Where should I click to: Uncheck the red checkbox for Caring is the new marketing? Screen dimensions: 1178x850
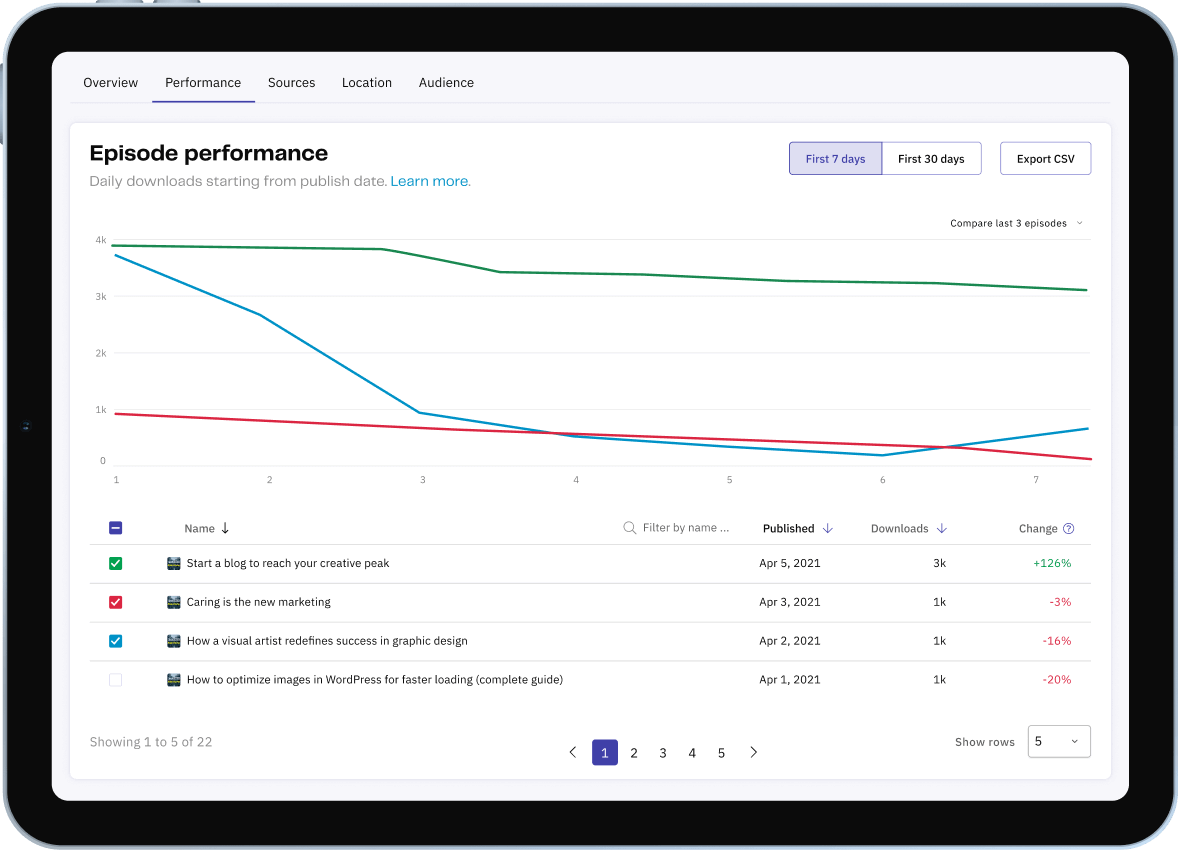click(116, 602)
